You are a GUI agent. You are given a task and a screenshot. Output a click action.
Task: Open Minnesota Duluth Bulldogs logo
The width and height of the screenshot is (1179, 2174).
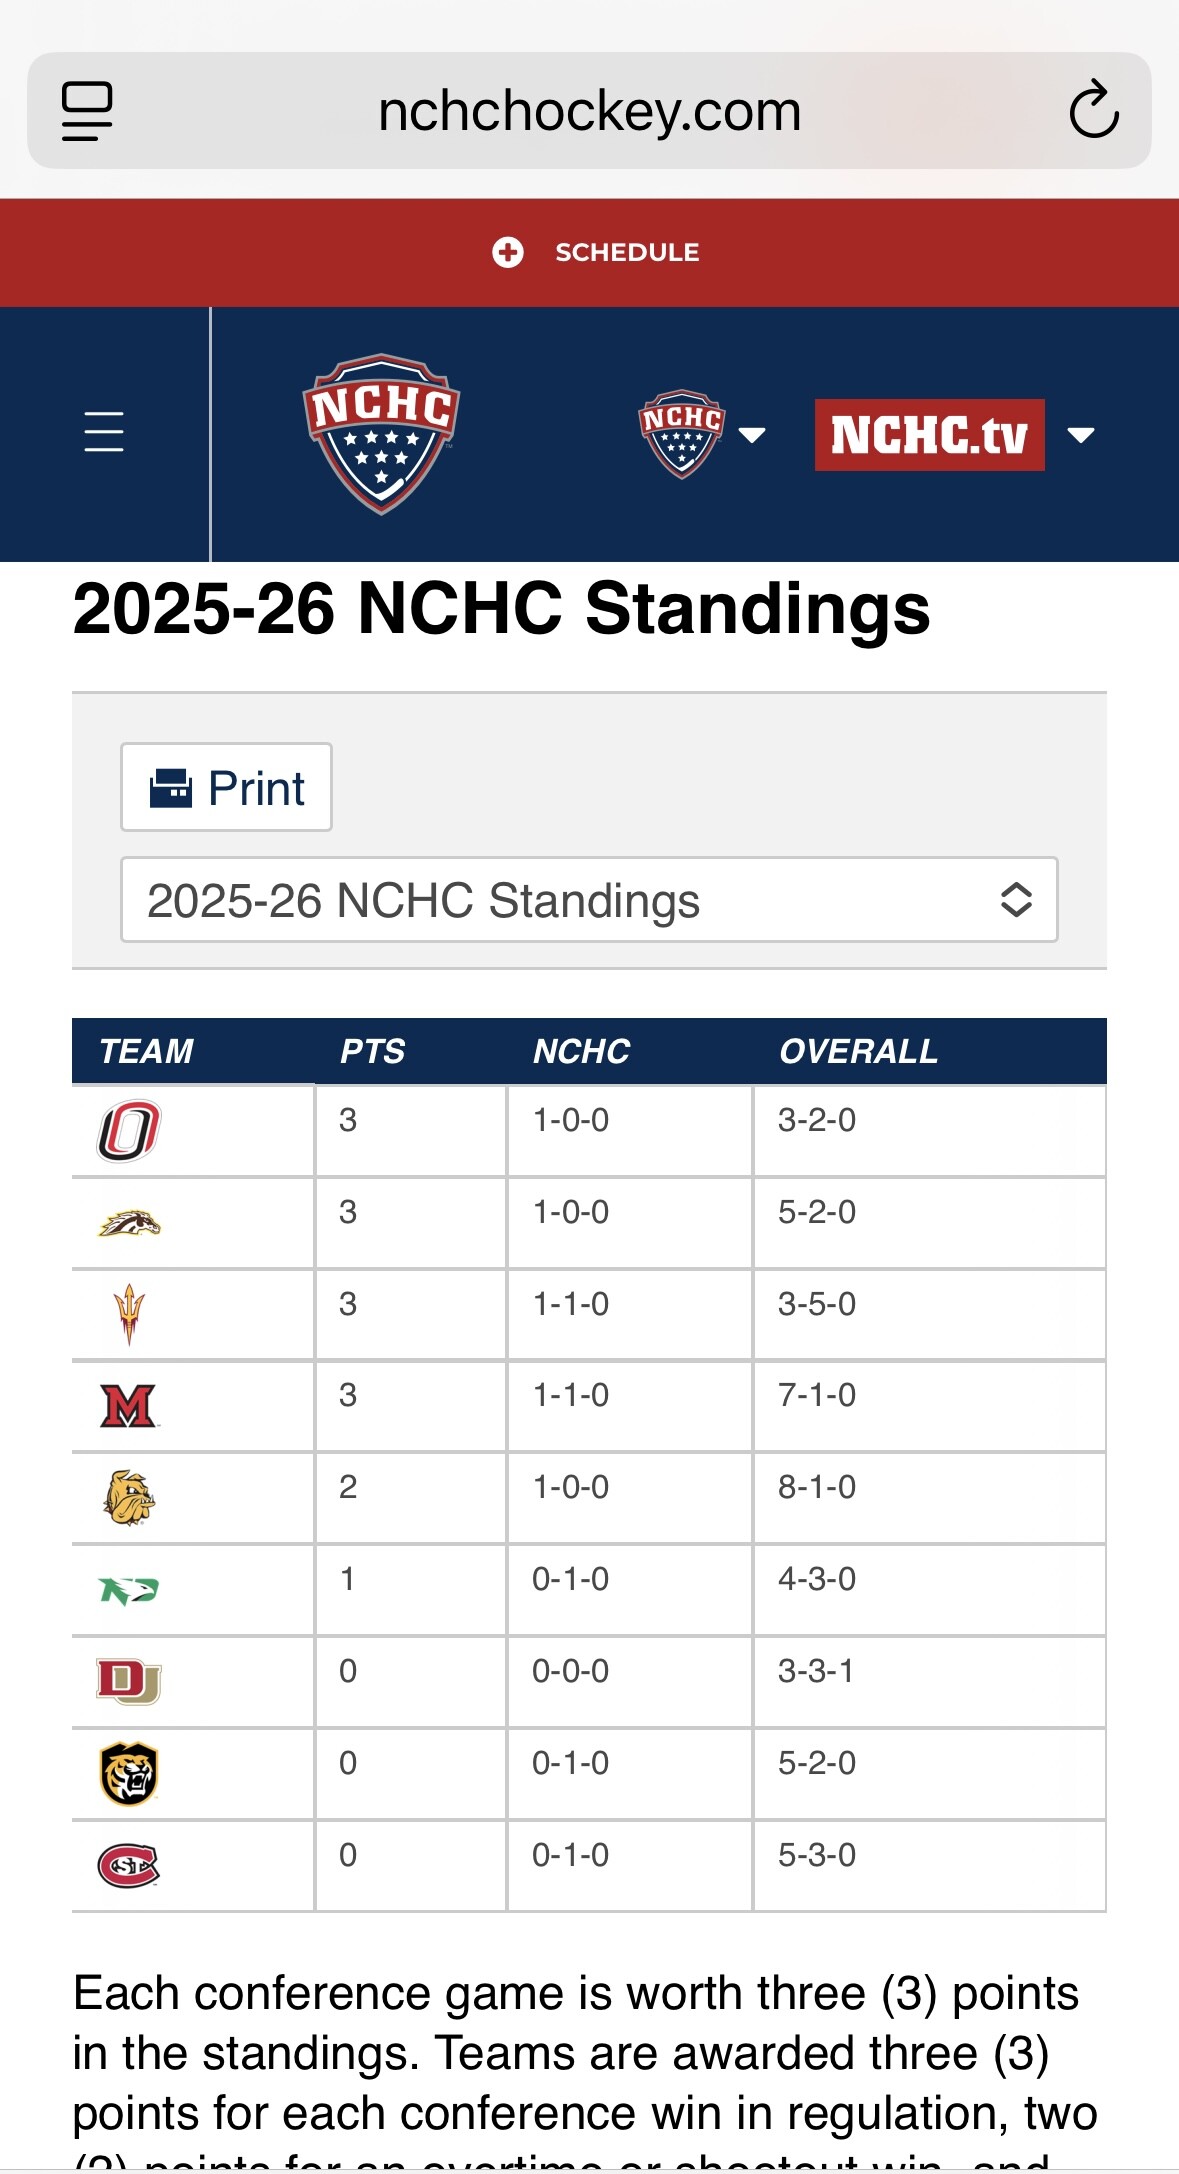pos(129,1497)
